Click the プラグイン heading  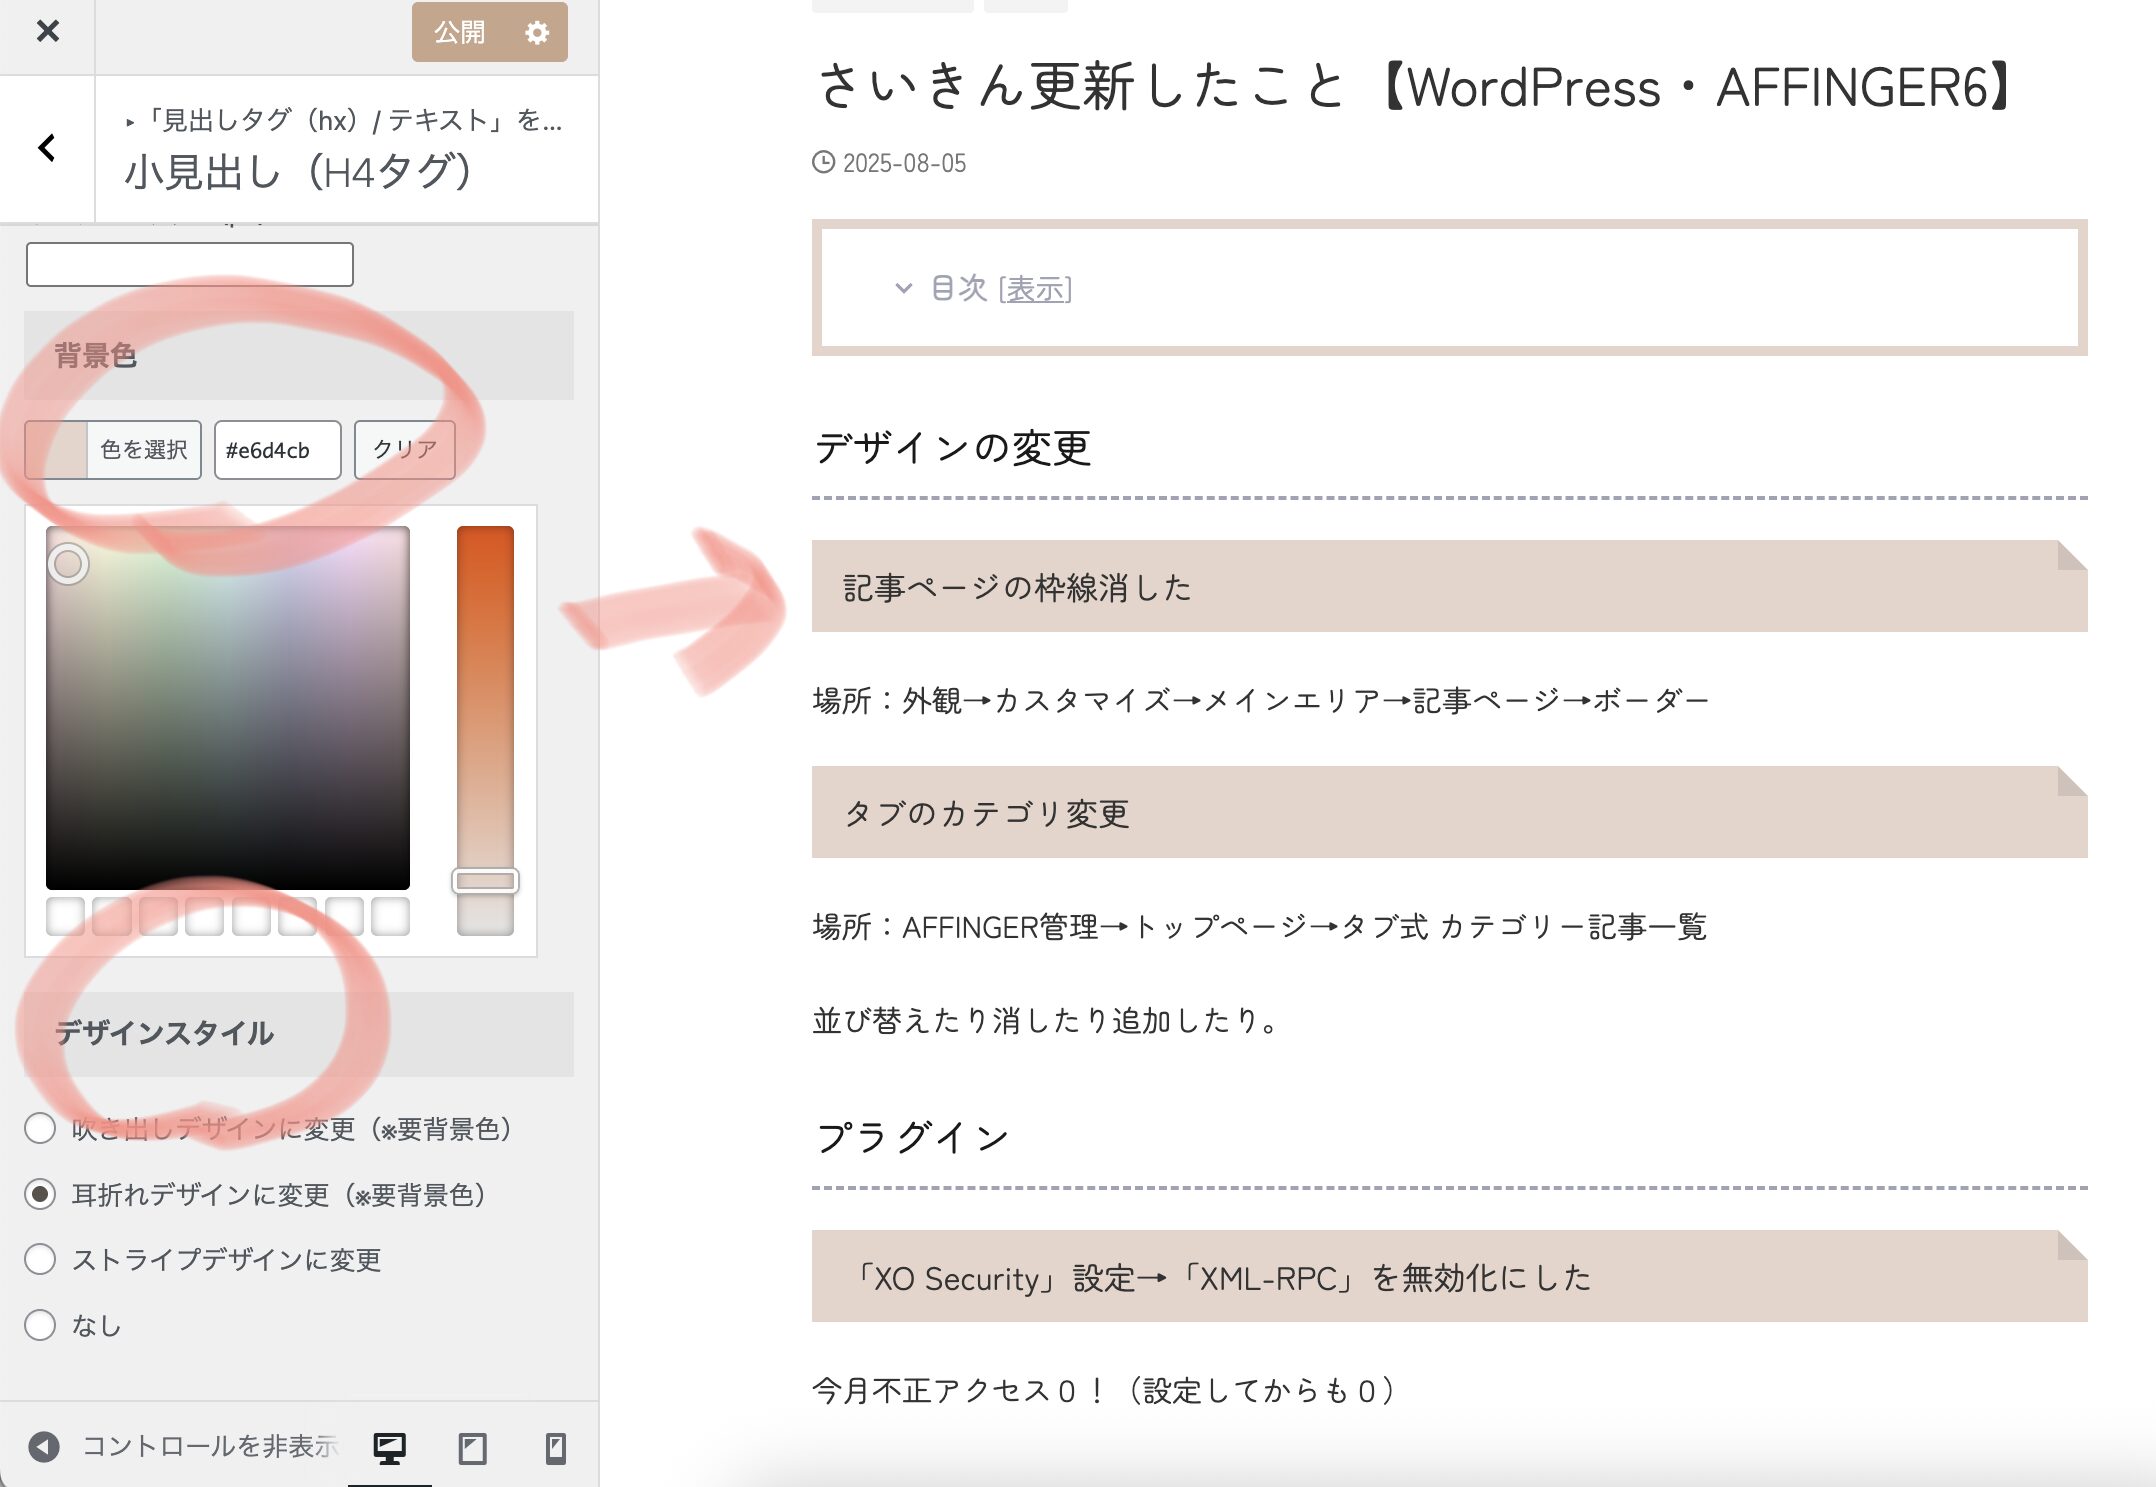click(x=912, y=1137)
